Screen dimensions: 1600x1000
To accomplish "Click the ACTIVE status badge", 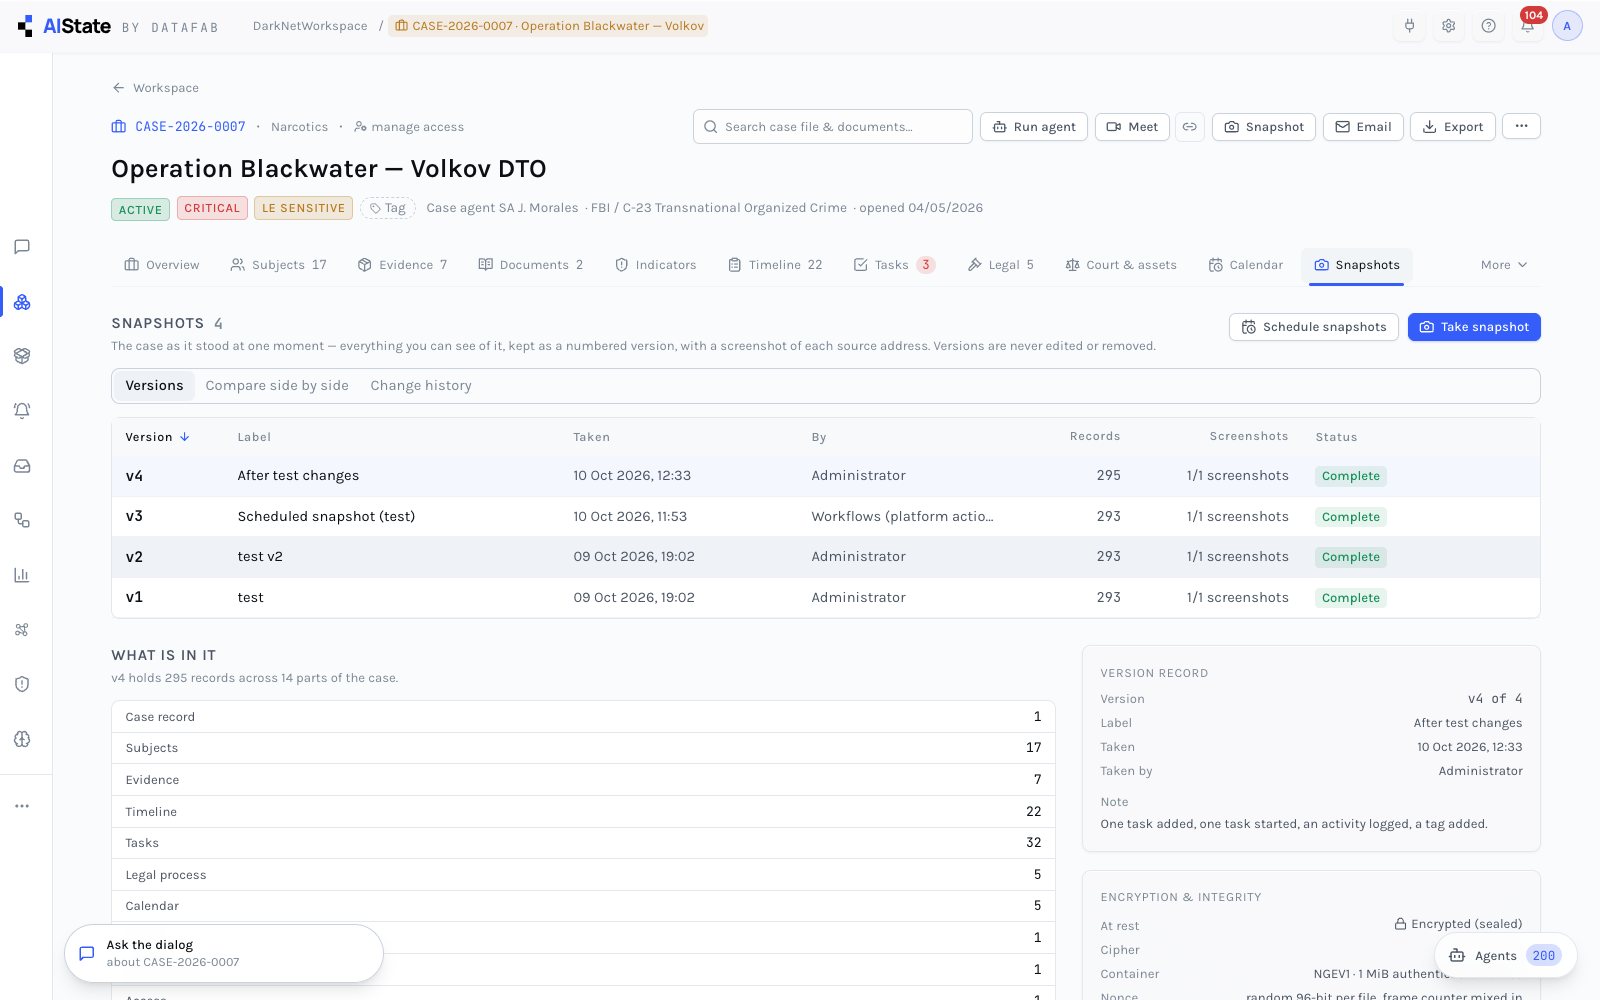I will (x=140, y=209).
